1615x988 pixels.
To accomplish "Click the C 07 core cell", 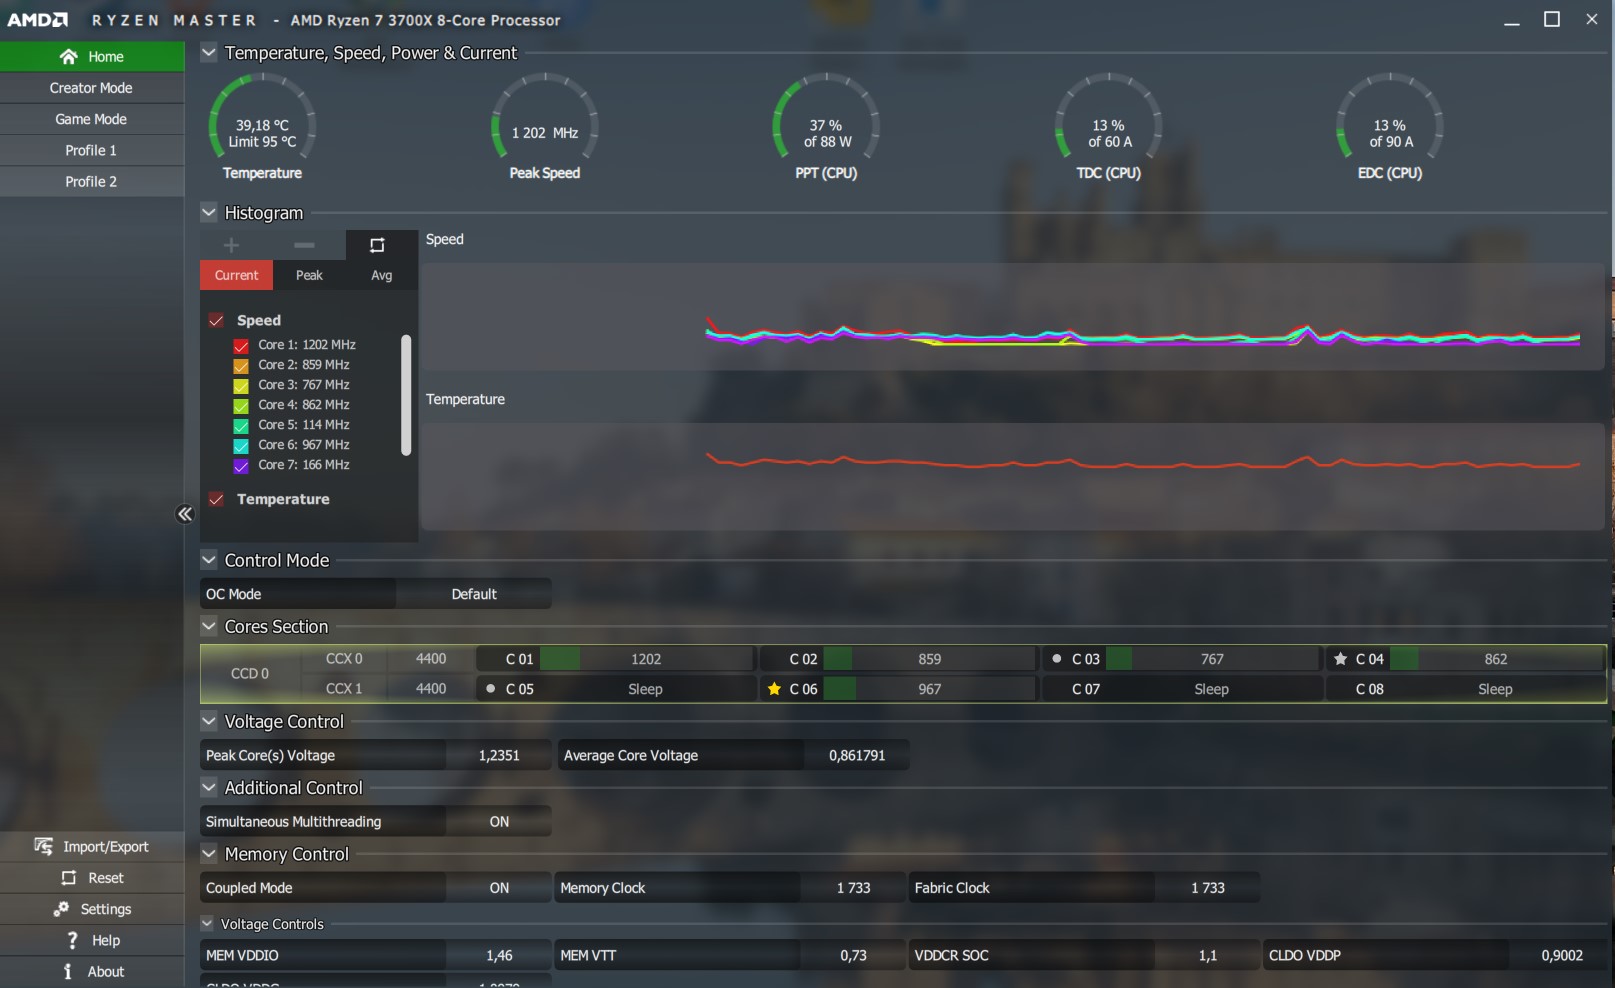I will (1182, 688).
